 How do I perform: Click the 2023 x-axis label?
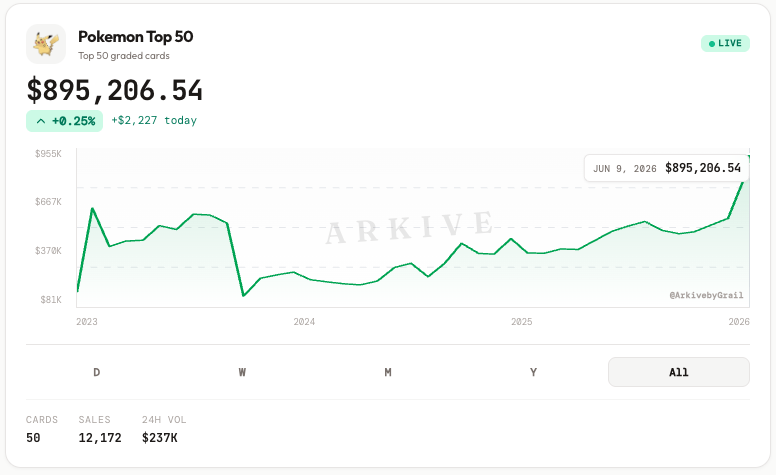click(87, 322)
